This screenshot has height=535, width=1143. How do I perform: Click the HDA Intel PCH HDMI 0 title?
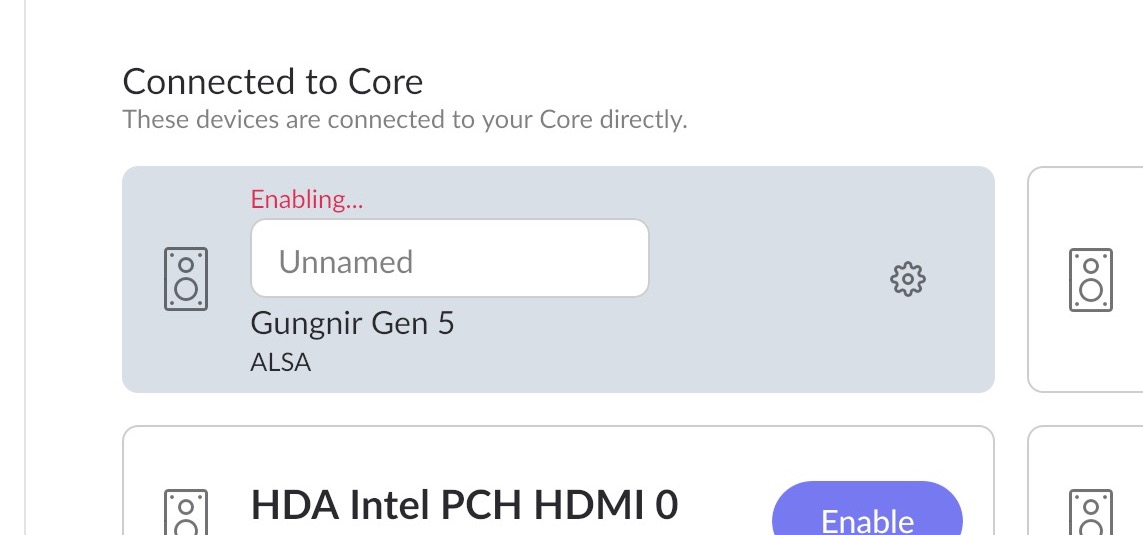point(464,505)
